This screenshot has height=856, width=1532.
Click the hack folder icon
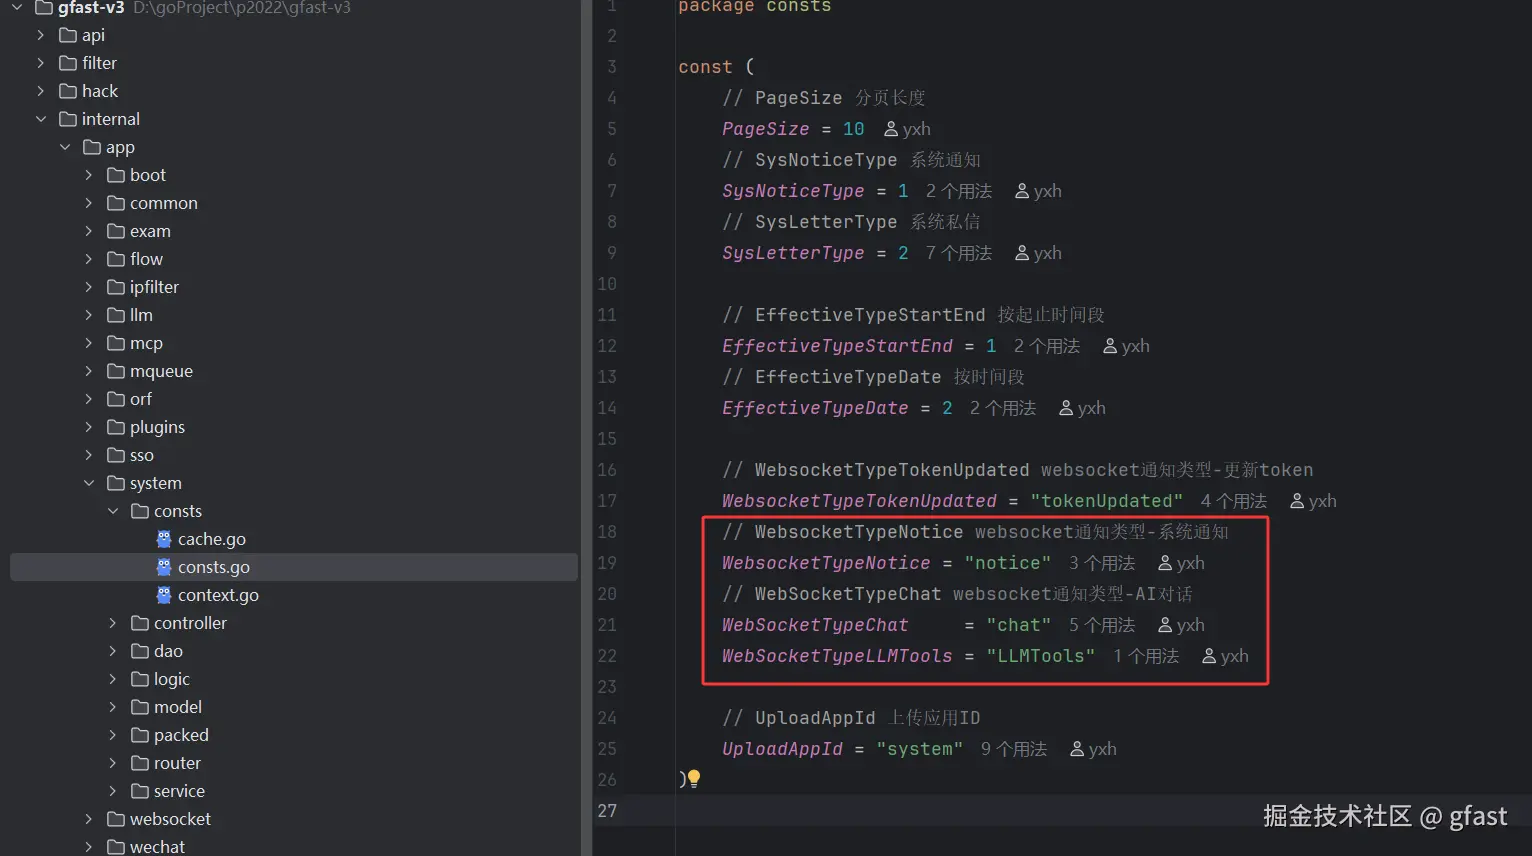(68, 91)
